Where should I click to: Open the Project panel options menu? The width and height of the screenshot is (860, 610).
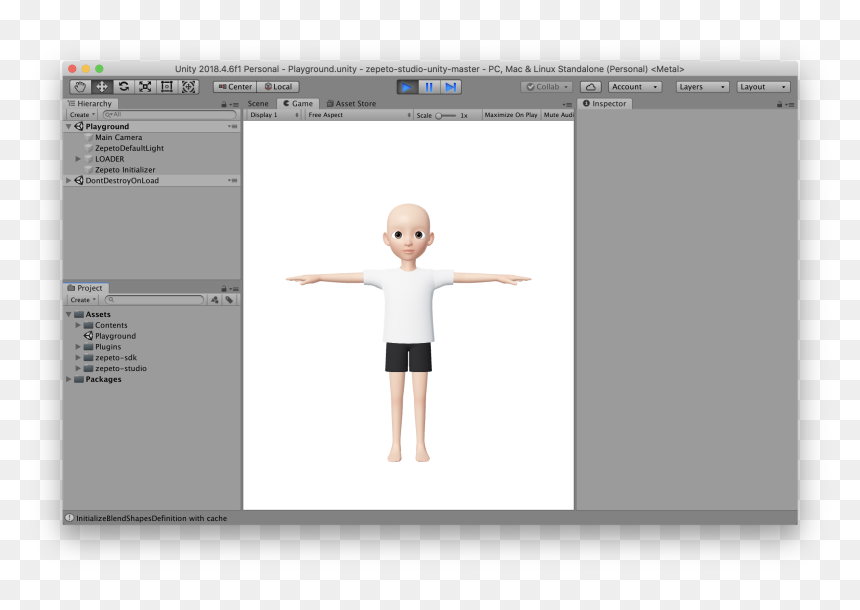(234, 289)
